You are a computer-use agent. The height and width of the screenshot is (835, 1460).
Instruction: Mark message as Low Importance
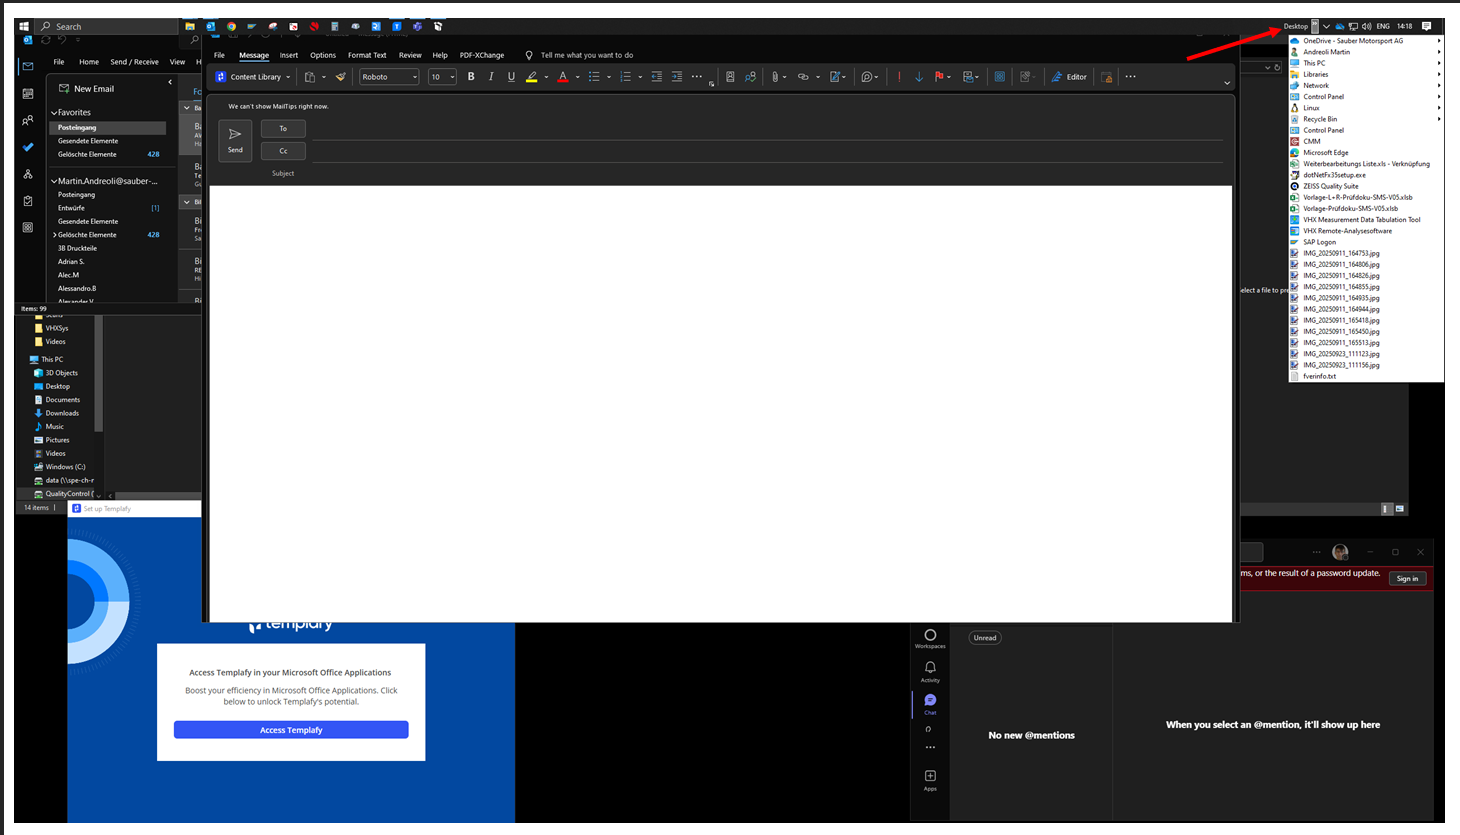(919, 77)
